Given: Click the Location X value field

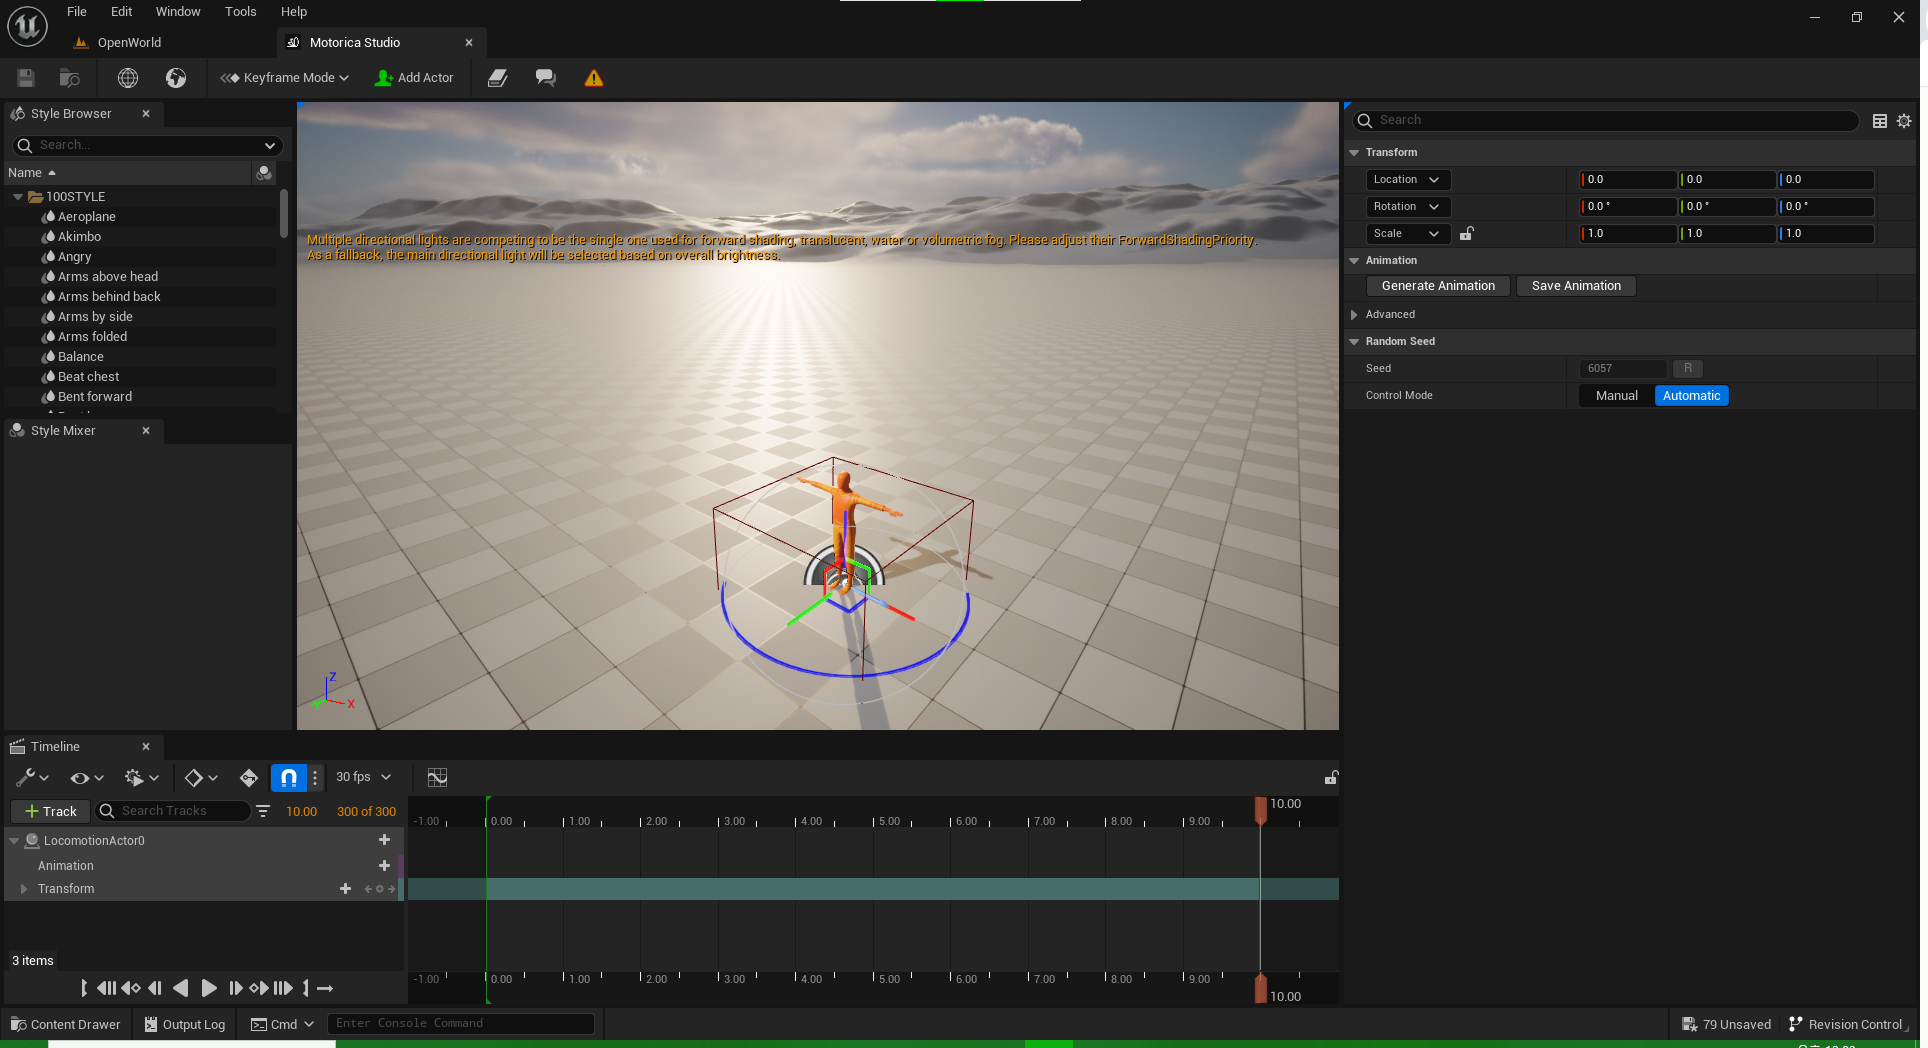Looking at the screenshot, I should tap(1628, 180).
